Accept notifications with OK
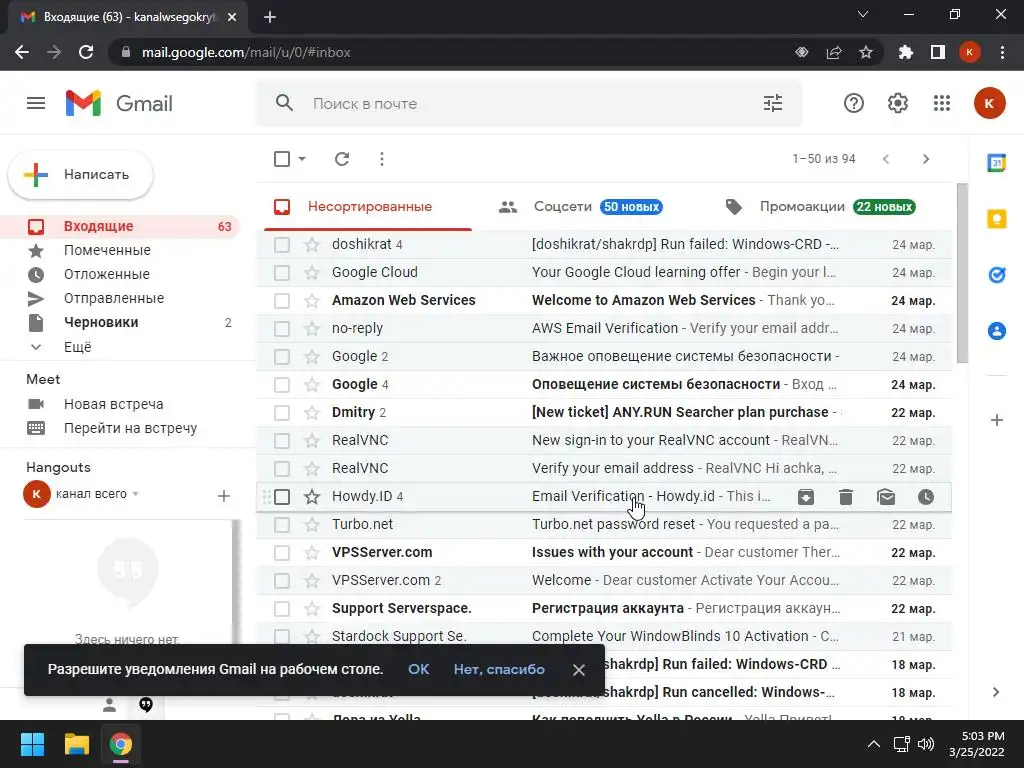This screenshot has height=768, width=1024. (x=419, y=669)
